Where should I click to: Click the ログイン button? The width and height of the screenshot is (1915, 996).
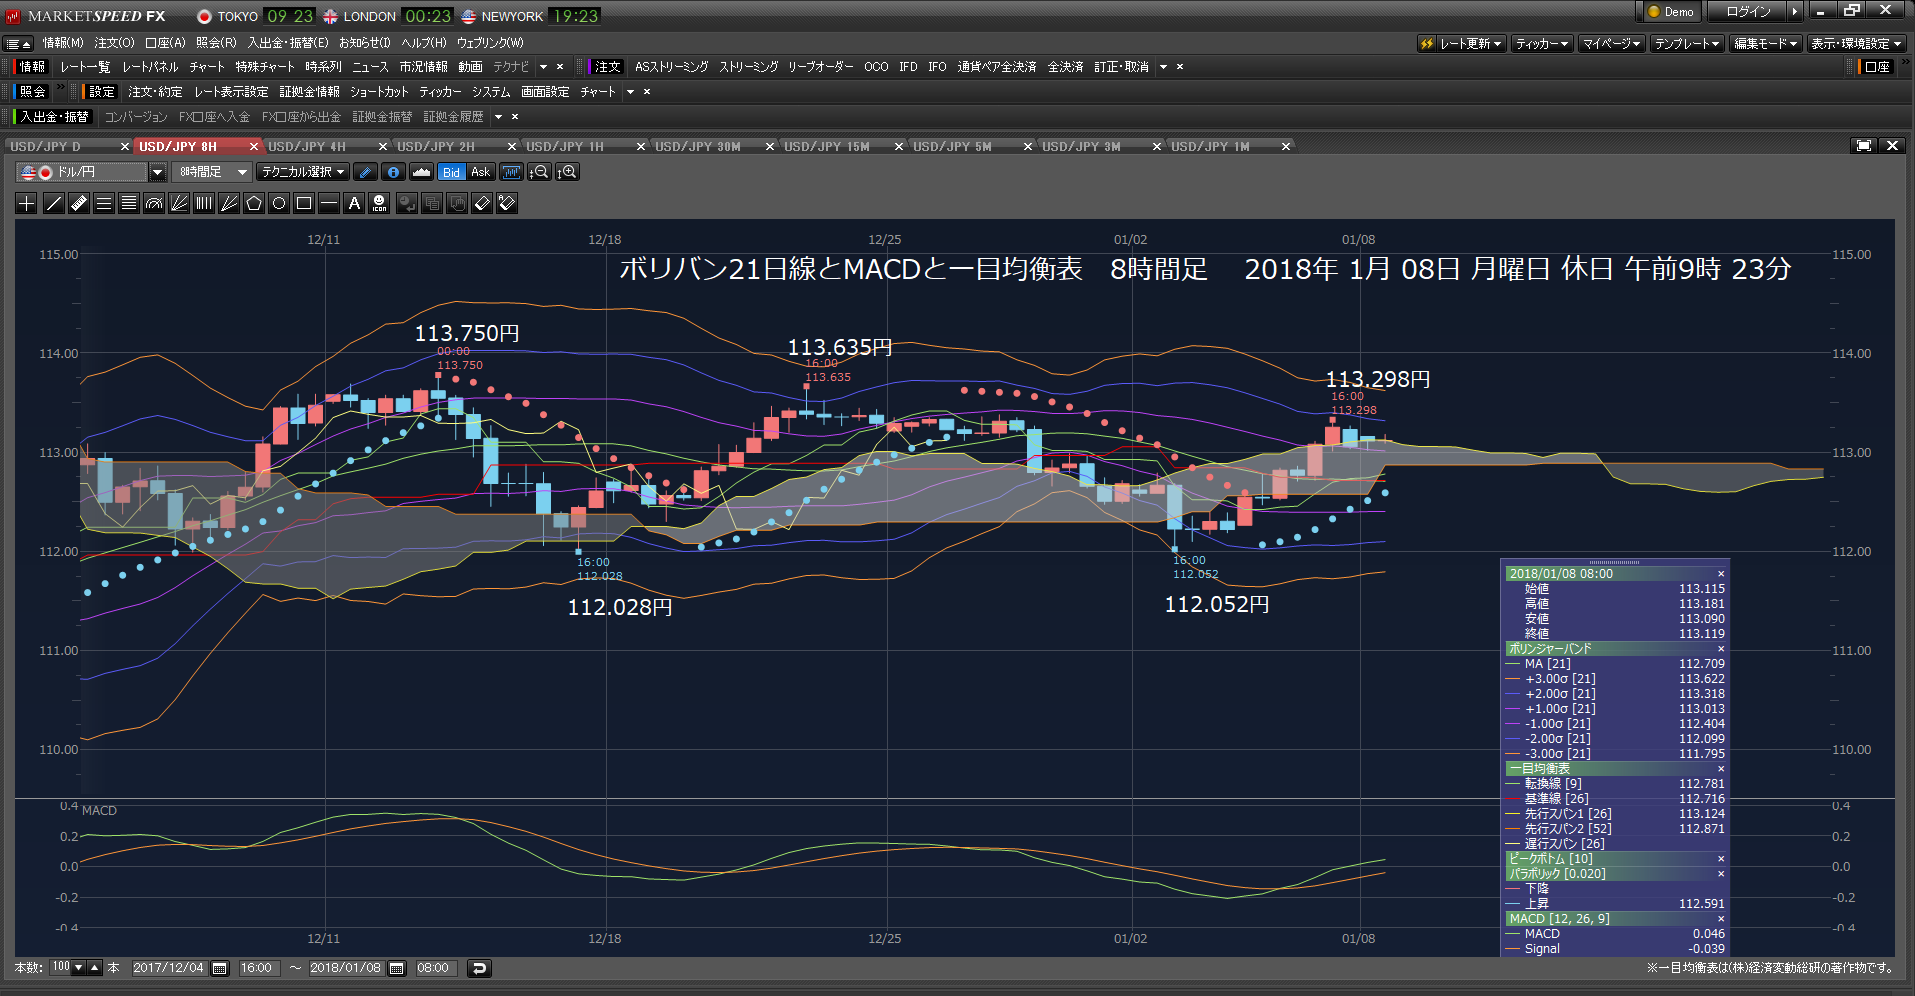pos(1748,12)
